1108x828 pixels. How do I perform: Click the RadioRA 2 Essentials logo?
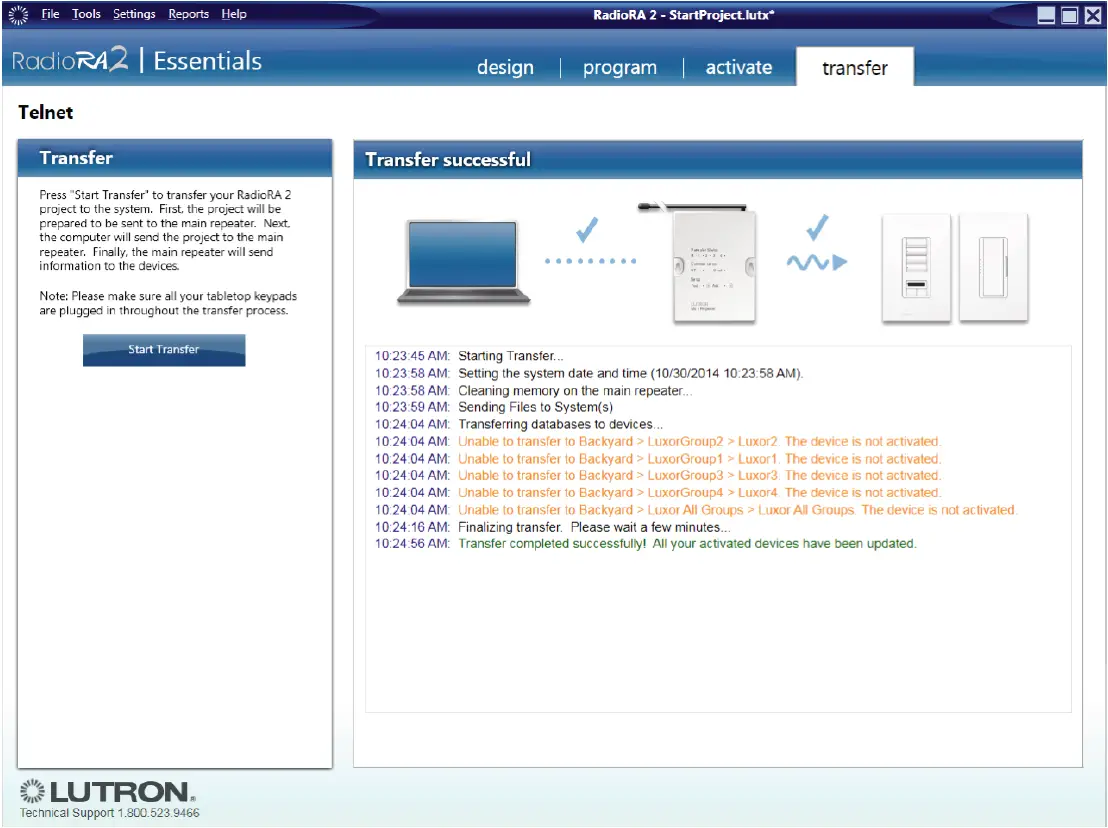pyautogui.click(x=136, y=61)
